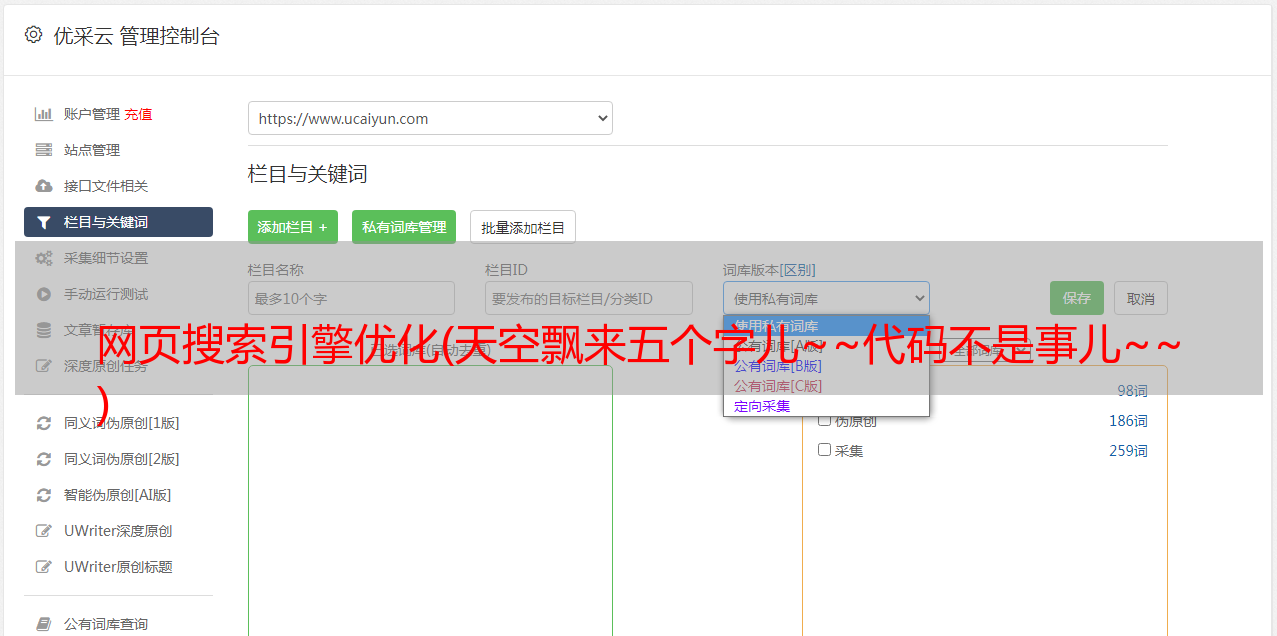This screenshot has width=1277, height=636.
Task: Focus the 栏目ID field (要发布的目标栏目/分类ID)
Action: click(589, 298)
